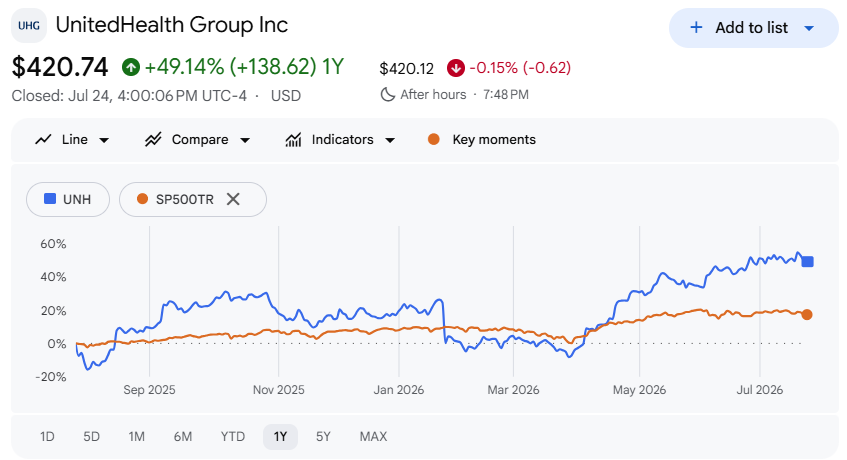Toggle the SP500TR series chip
This screenshot has height=460, width=847.
point(176,199)
